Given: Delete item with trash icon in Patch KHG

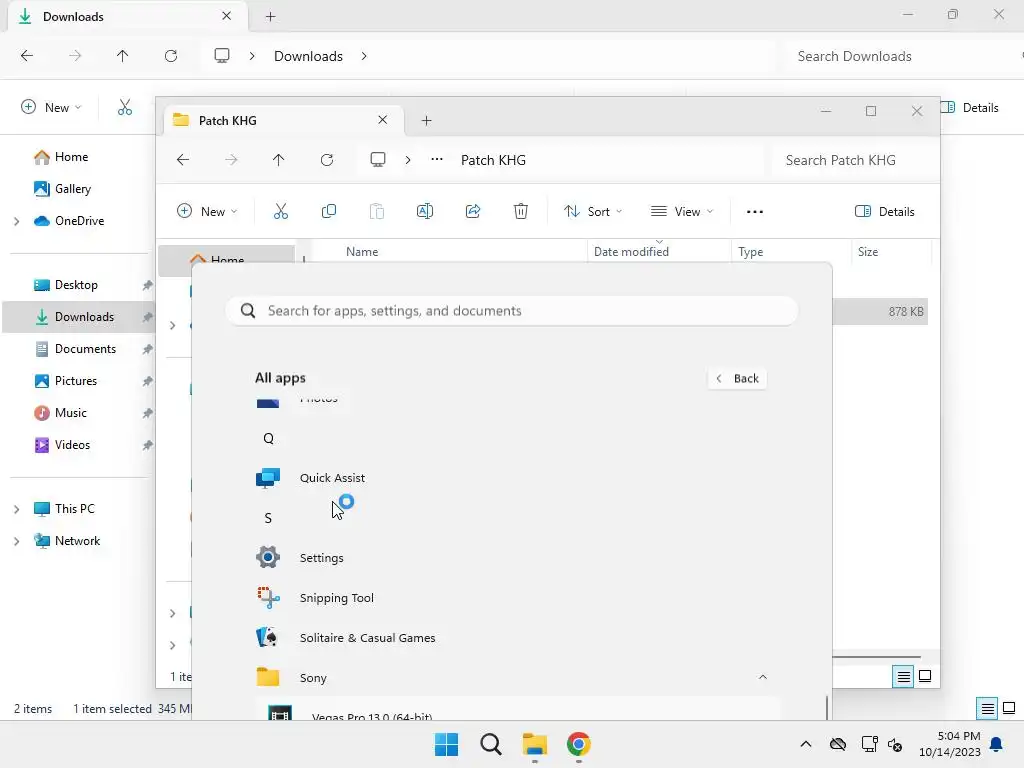Looking at the screenshot, I should click(x=520, y=212).
